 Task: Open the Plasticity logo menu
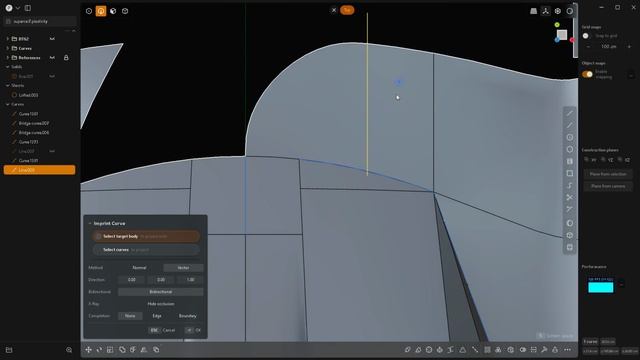pyautogui.click(x=9, y=8)
